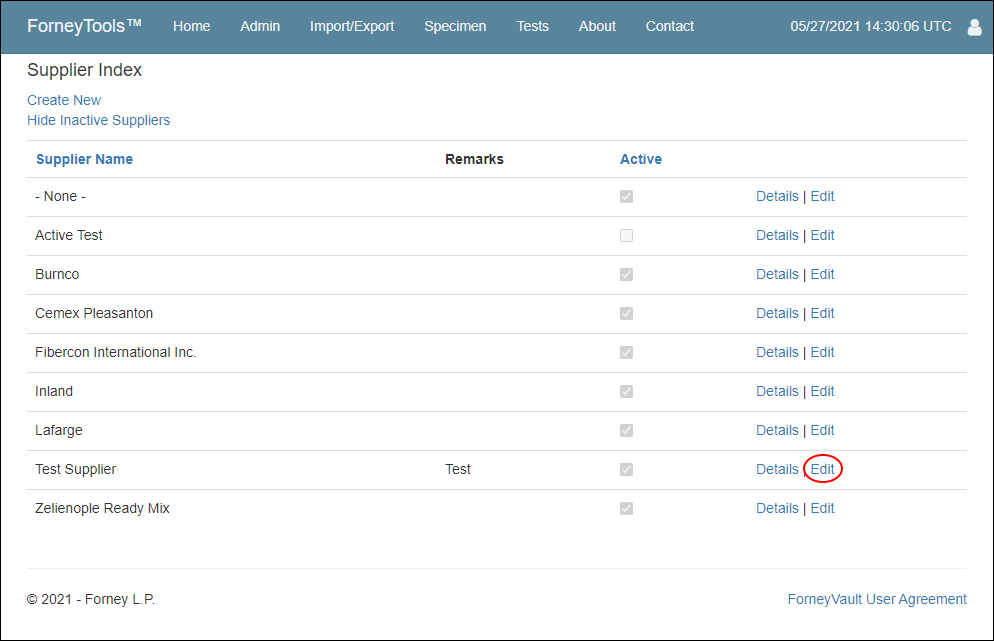The width and height of the screenshot is (994, 641).
Task: Open the Tests menu
Action: pyautogui.click(x=532, y=26)
